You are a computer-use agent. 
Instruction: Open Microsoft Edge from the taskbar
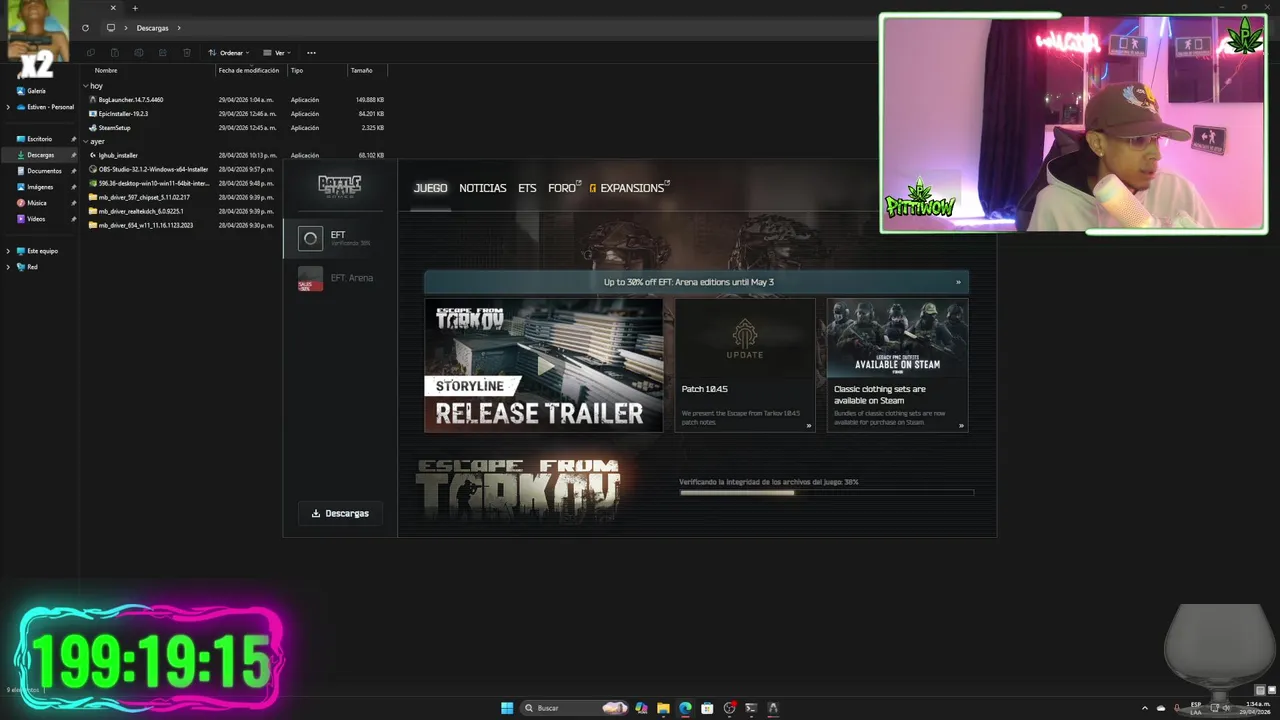click(x=685, y=708)
